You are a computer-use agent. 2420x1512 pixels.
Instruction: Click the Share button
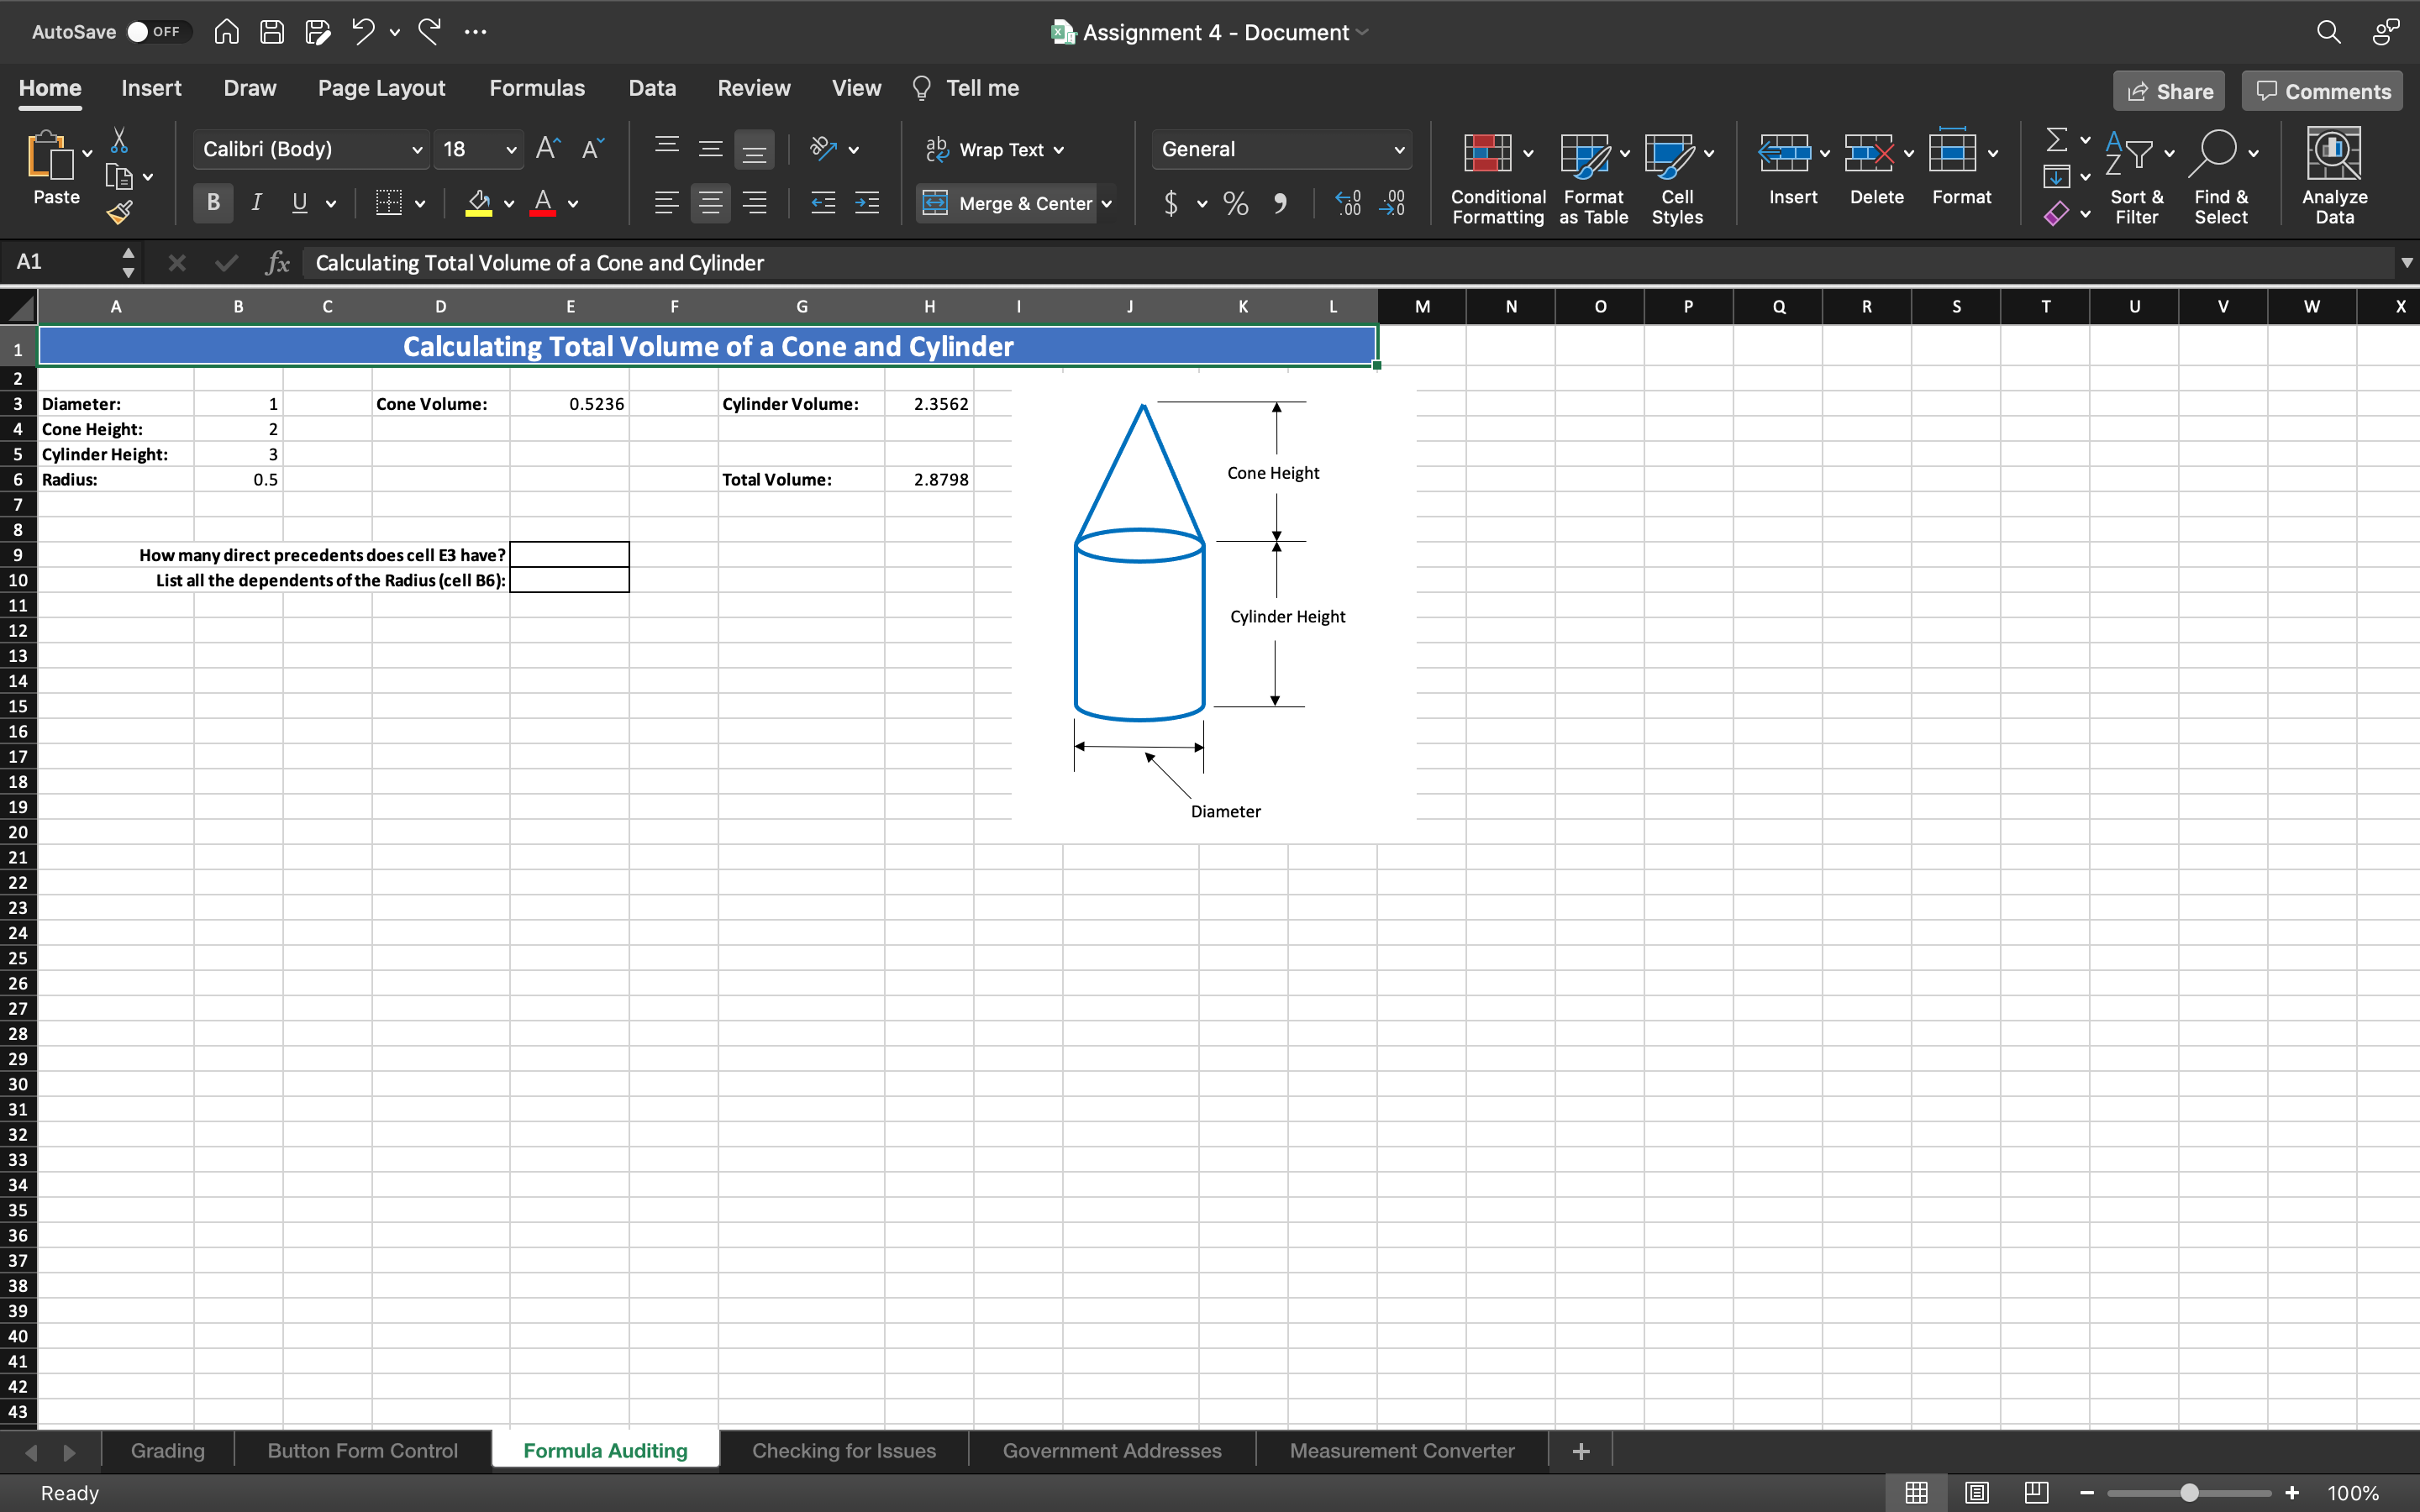point(2168,91)
